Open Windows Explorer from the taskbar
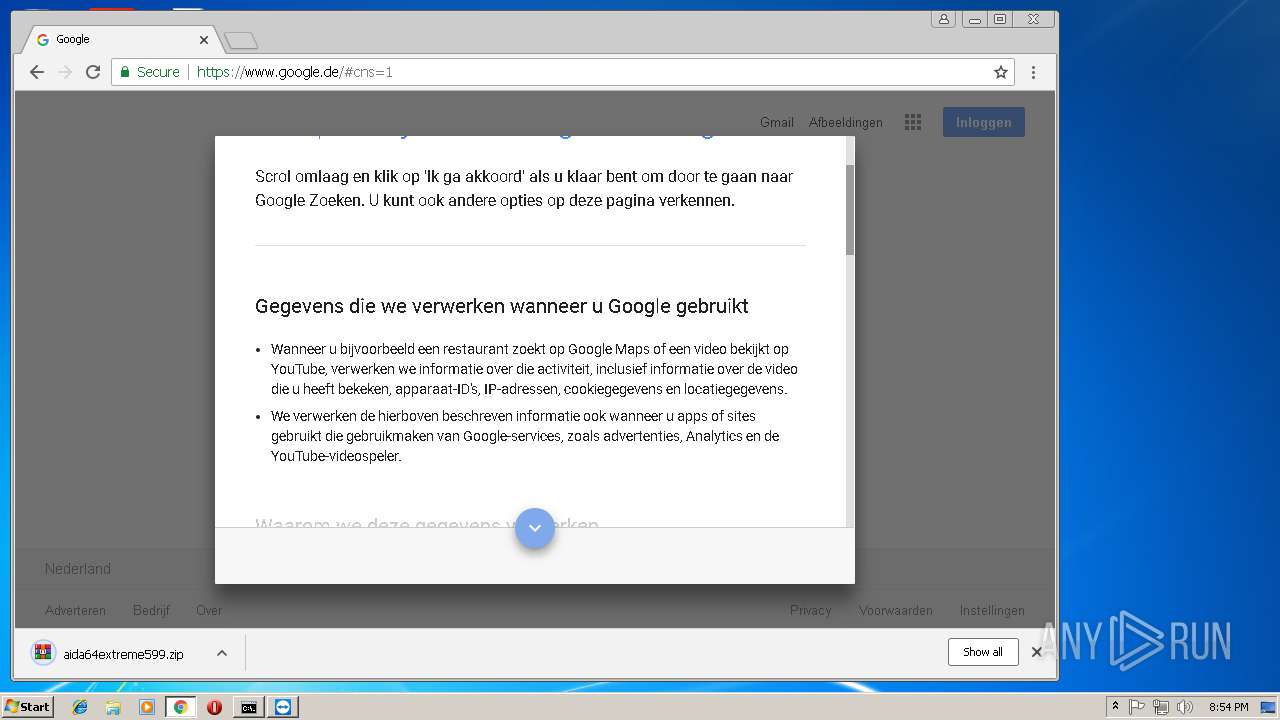Viewport: 1280px width, 720px height. pyautogui.click(x=113, y=707)
